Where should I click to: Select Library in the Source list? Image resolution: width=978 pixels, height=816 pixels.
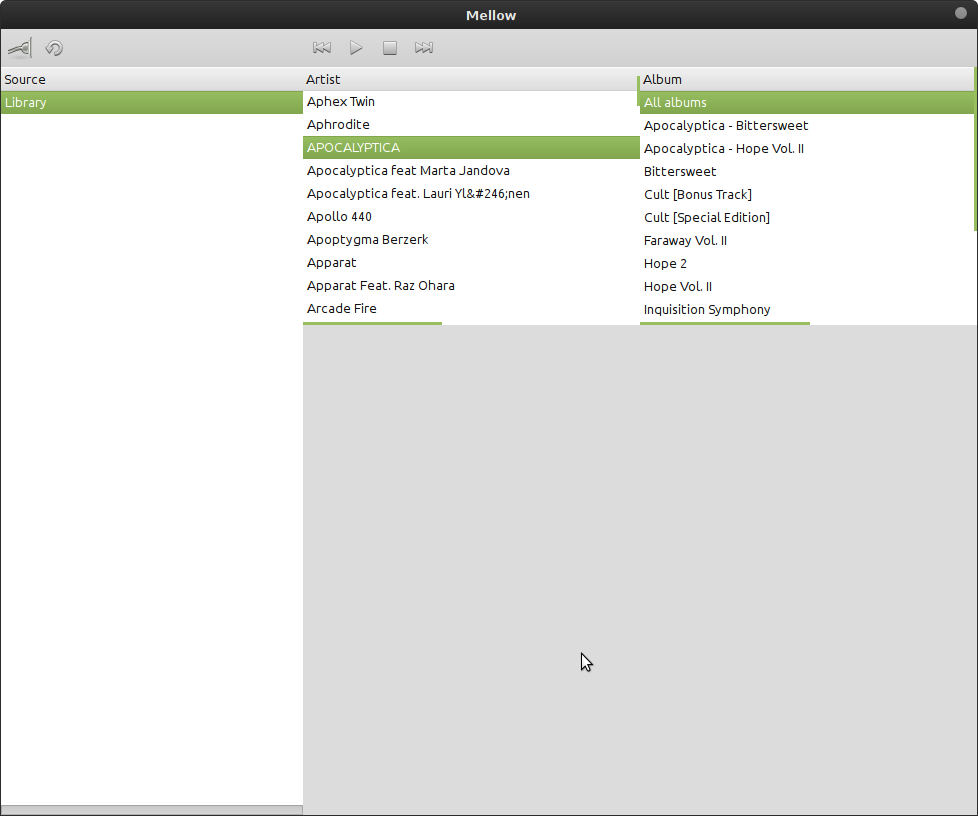click(150, 102)
